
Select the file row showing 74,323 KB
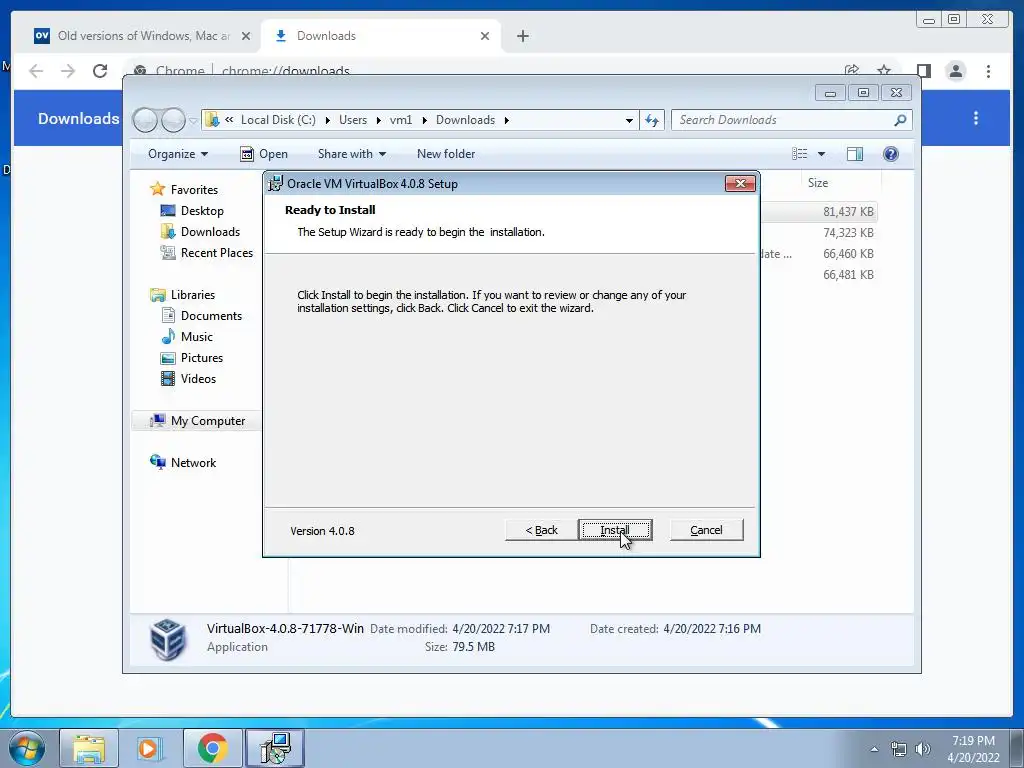coord(818,232)
